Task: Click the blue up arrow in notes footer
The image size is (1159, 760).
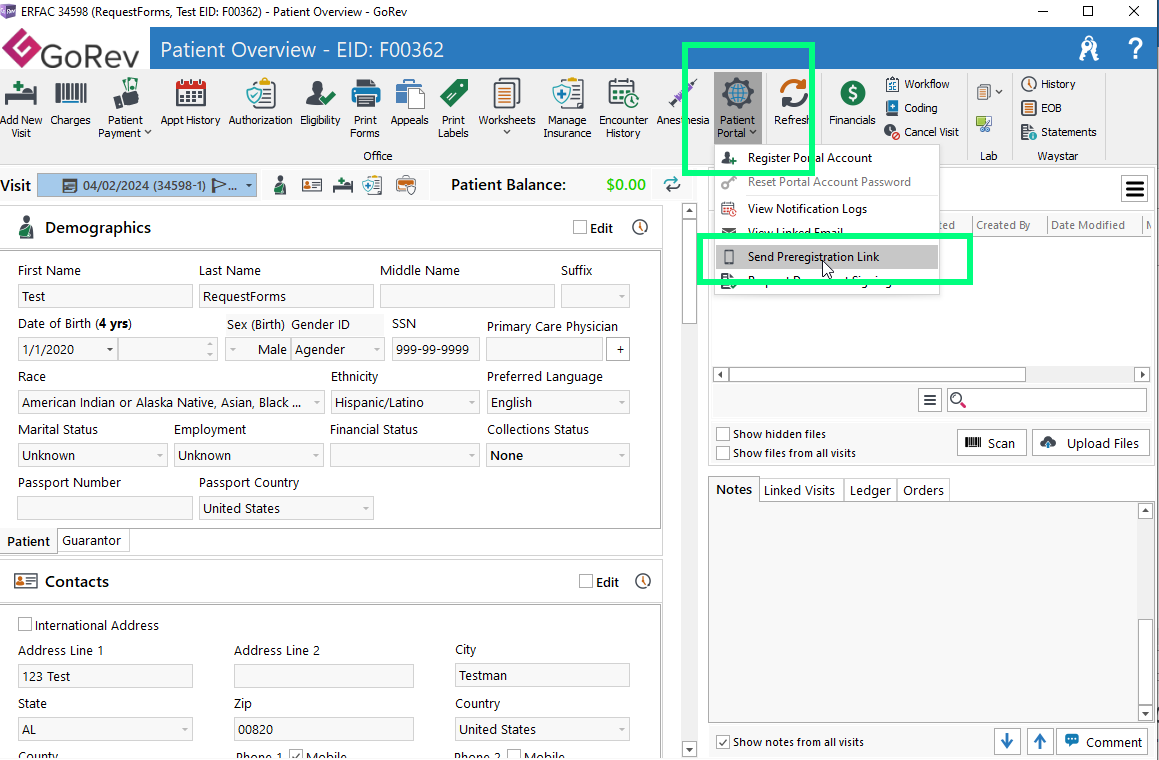Action: coord(1040,742)
